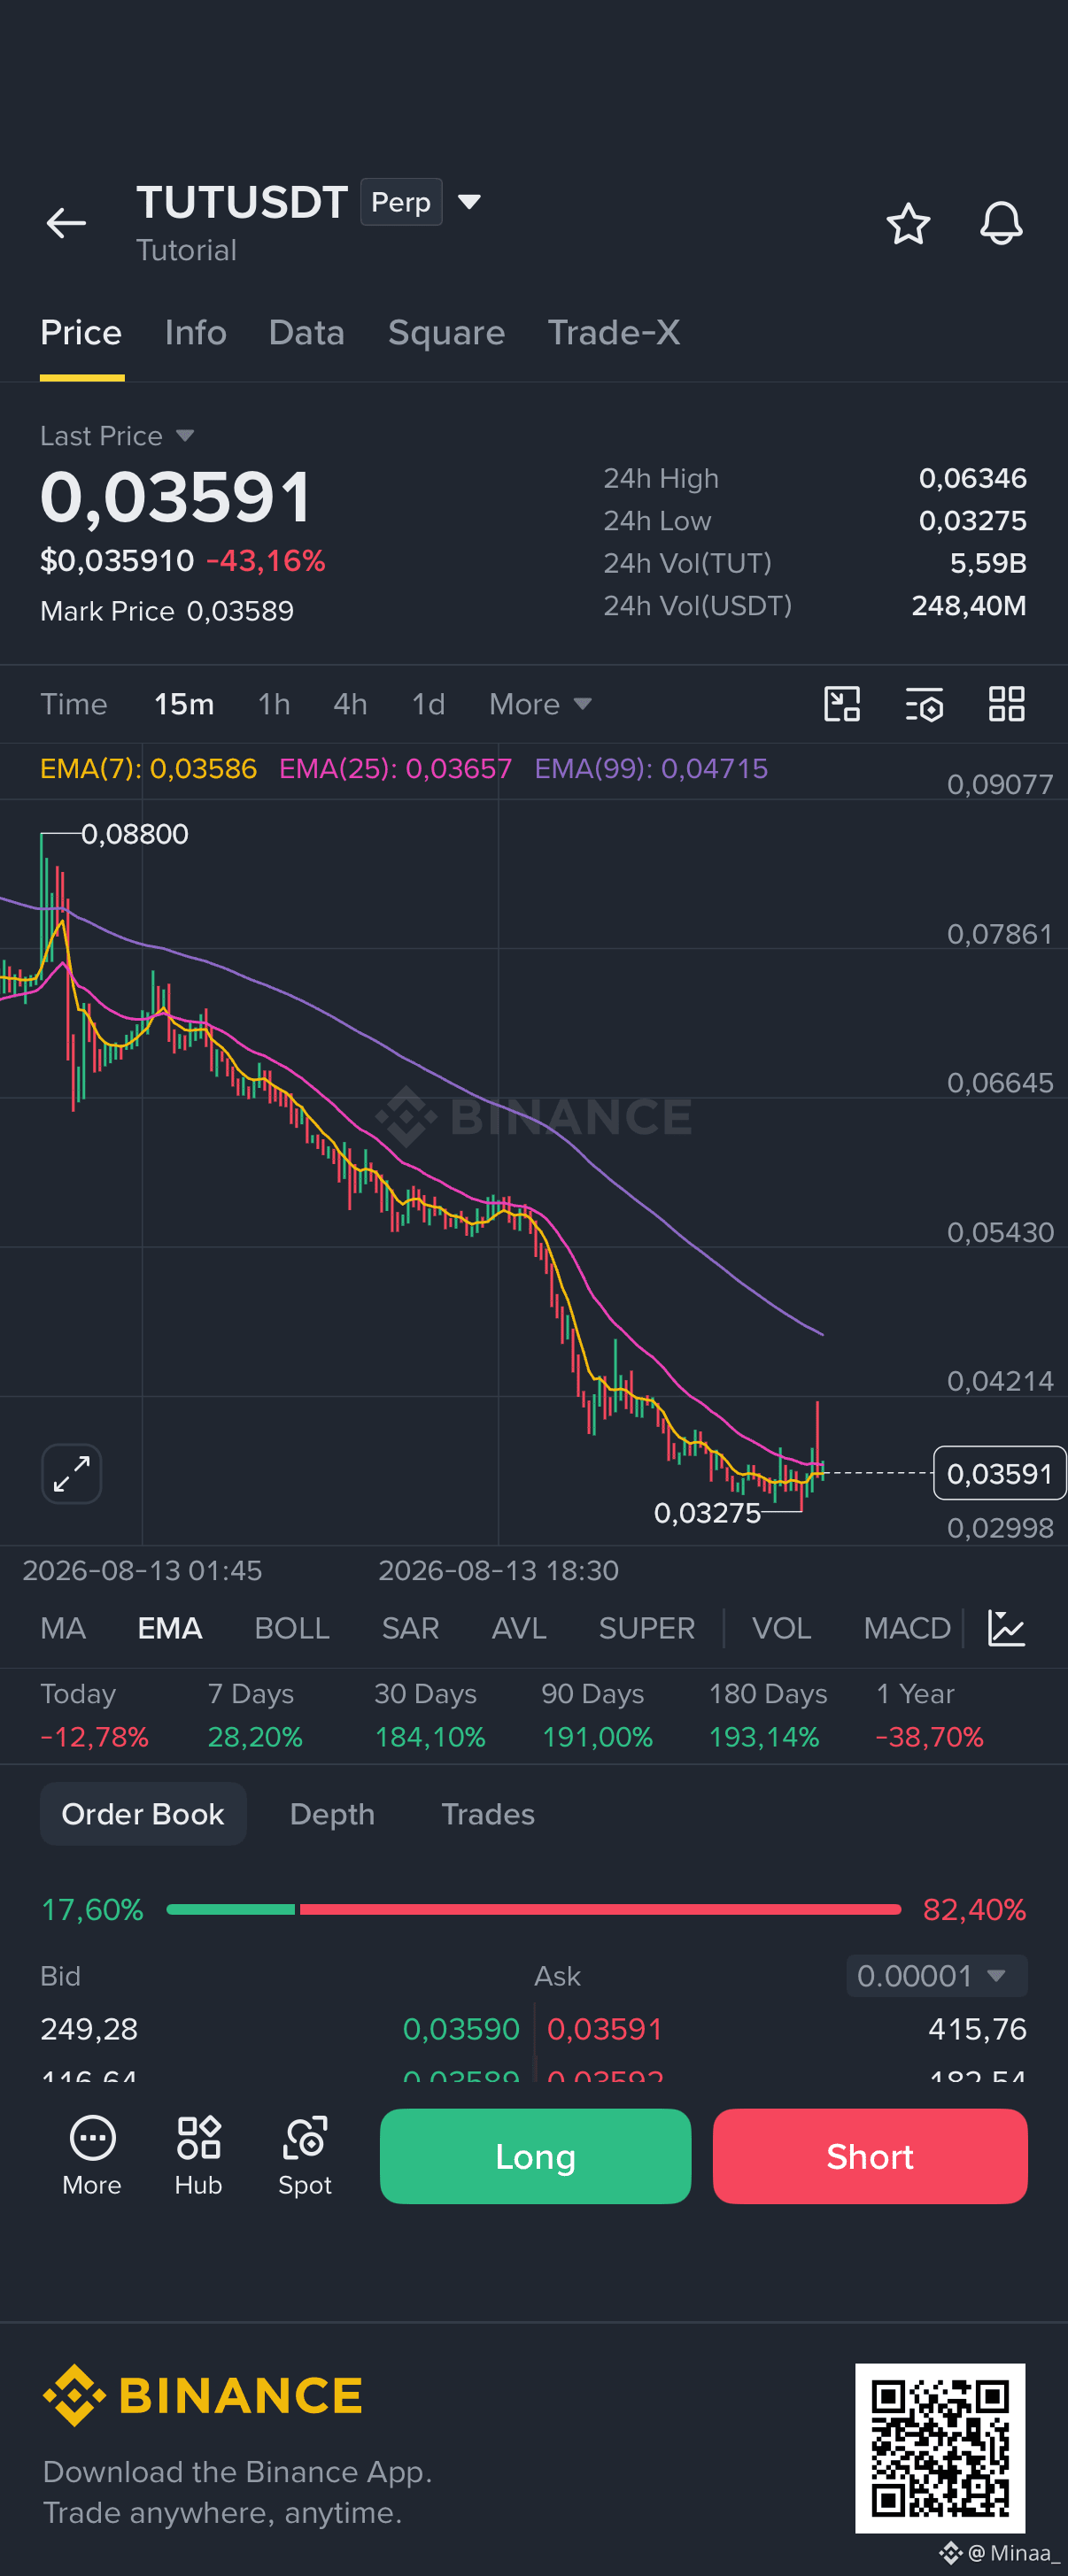Open the Order Book tab
Screen dimensions: 1068x2576
tap(143, 1814)
